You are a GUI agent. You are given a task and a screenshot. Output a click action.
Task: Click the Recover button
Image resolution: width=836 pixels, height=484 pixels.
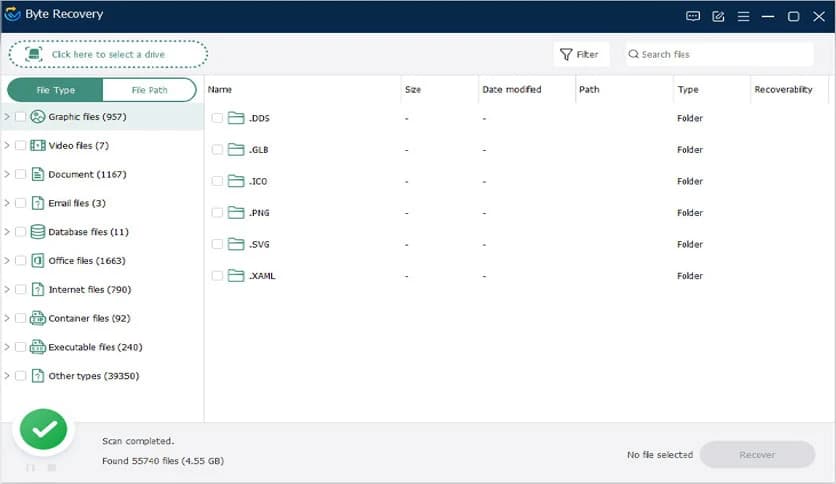tap(757, 455)
